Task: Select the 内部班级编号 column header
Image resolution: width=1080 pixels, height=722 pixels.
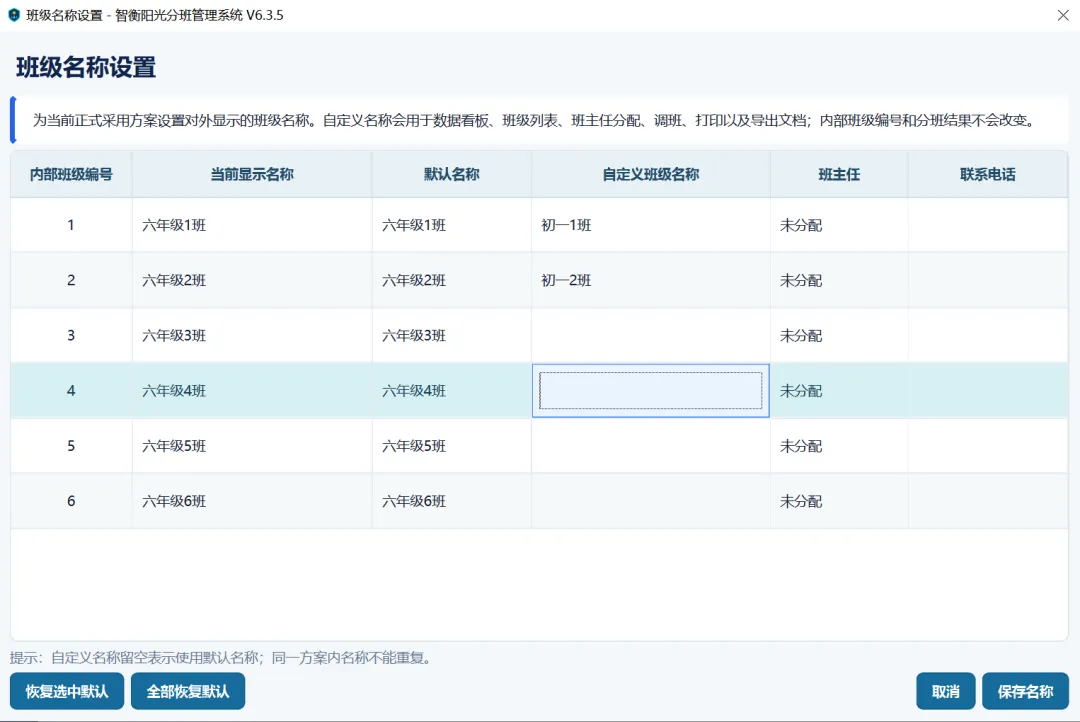Action: point(71,174)
